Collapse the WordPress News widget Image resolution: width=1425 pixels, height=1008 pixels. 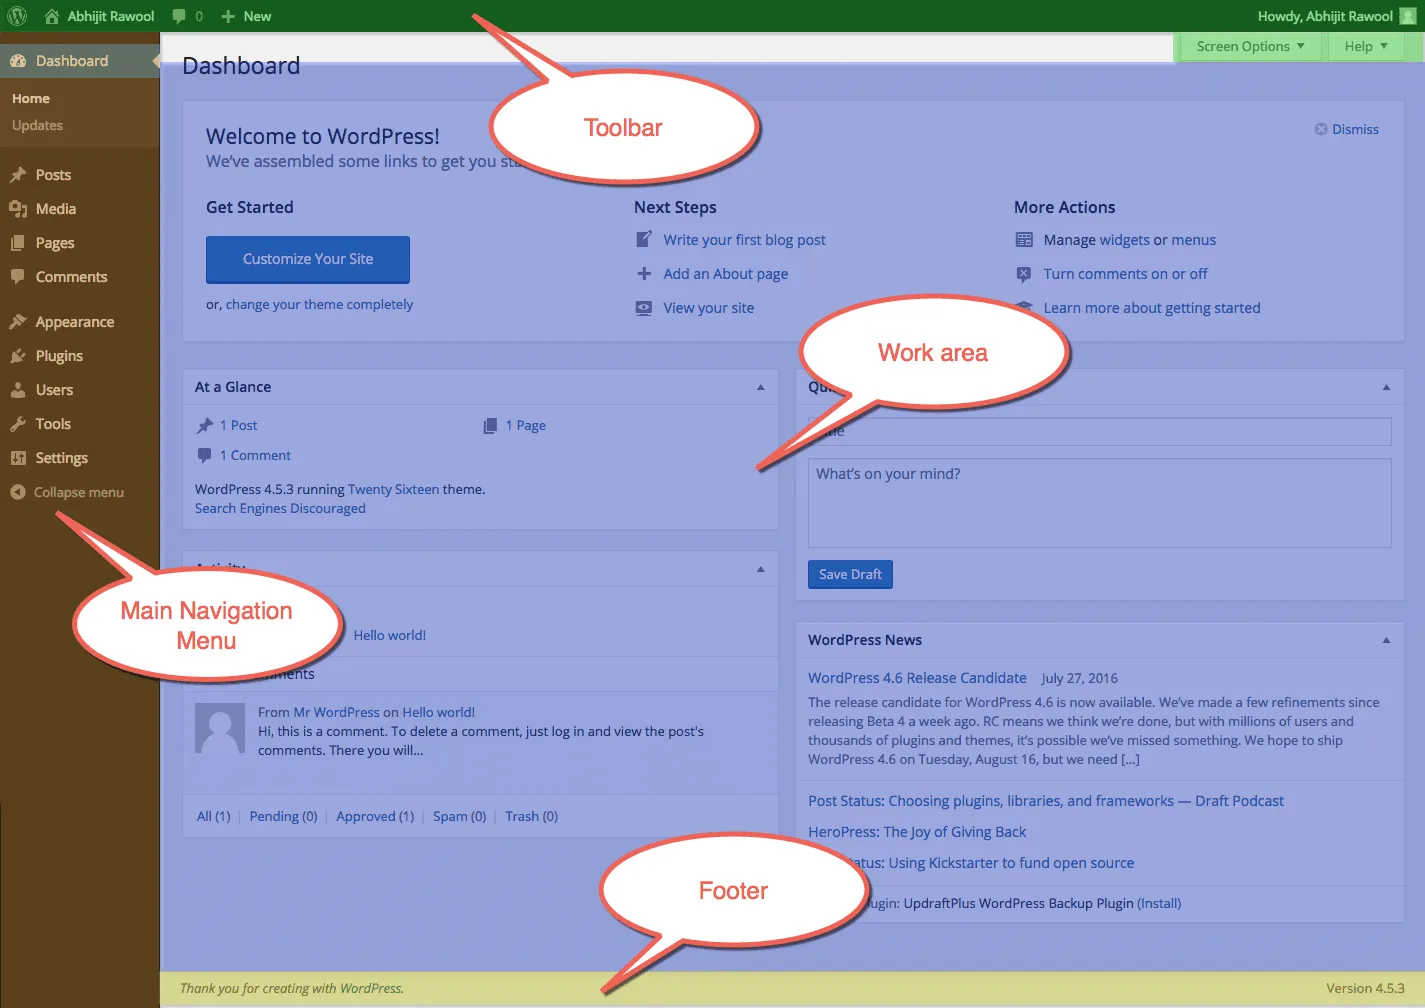click(x=1386, y=640)
